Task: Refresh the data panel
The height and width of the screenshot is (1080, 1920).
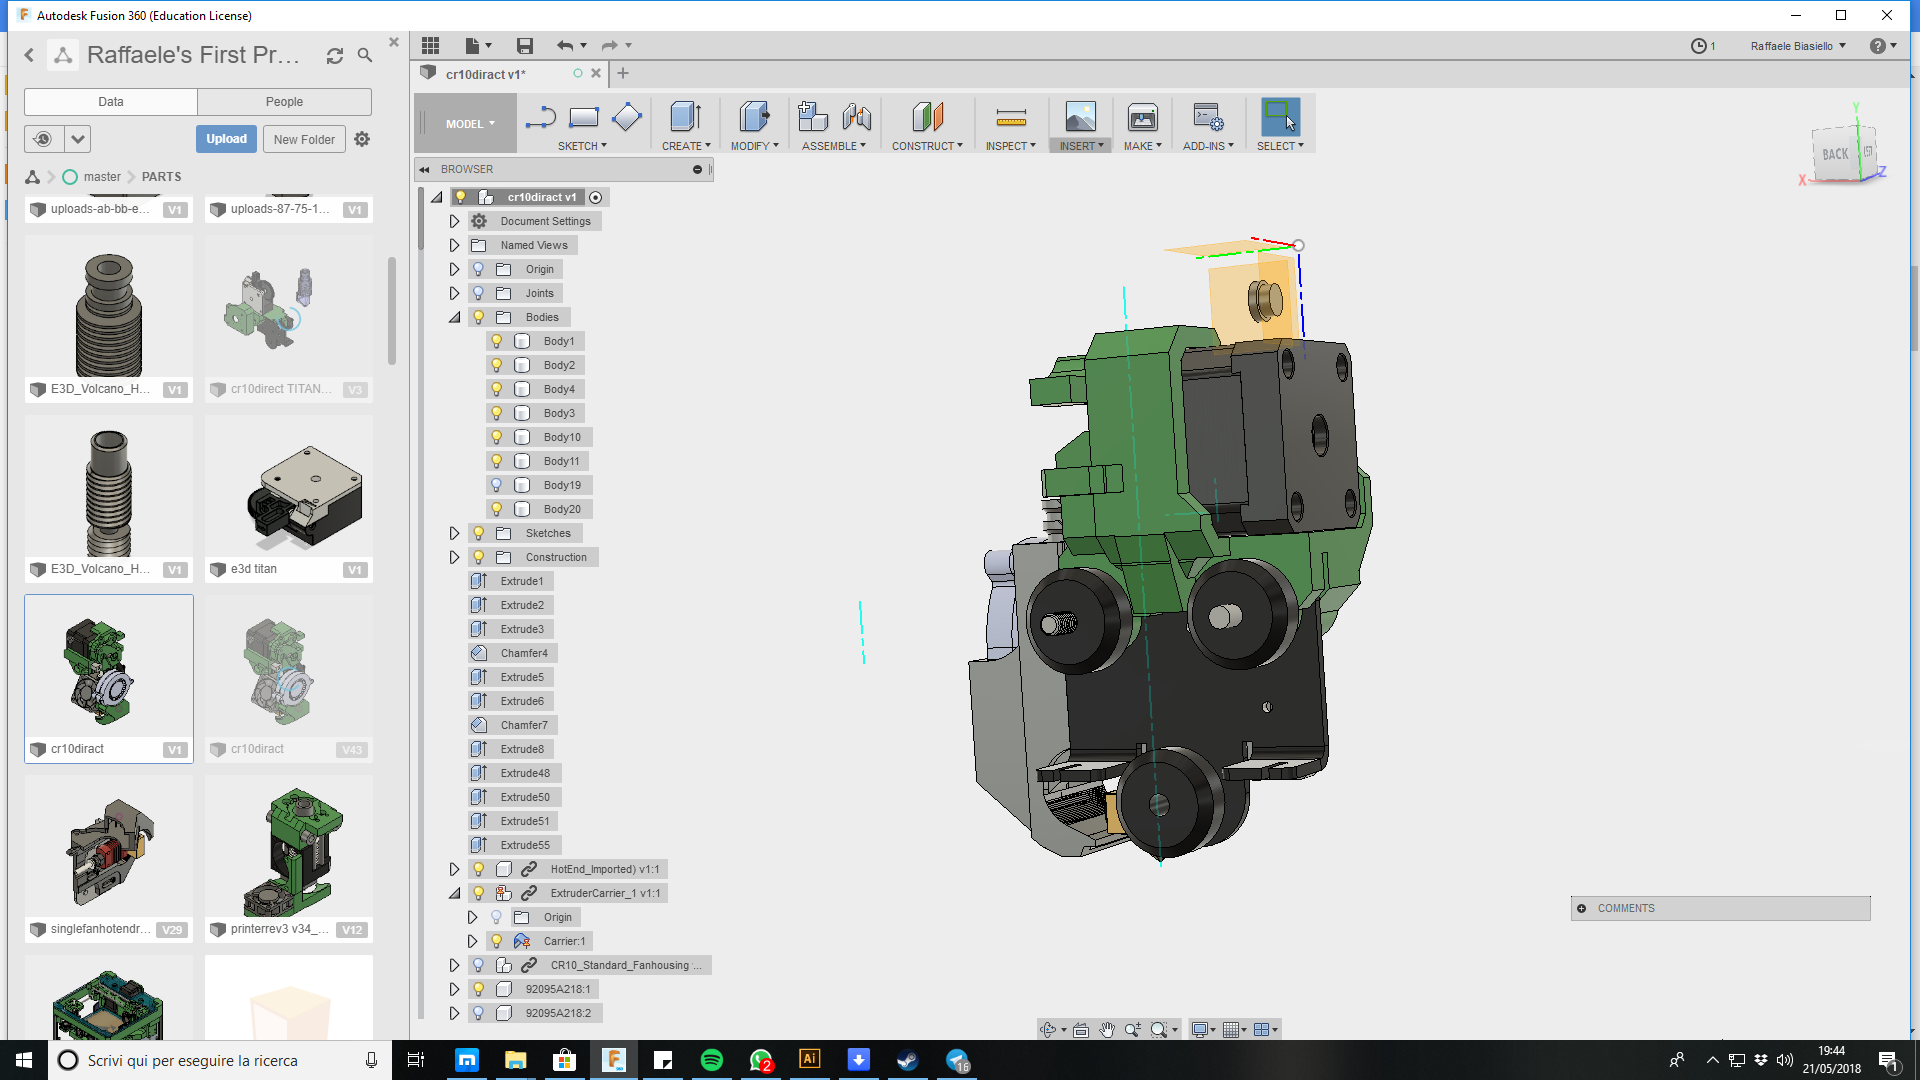Action: (335, 56)
